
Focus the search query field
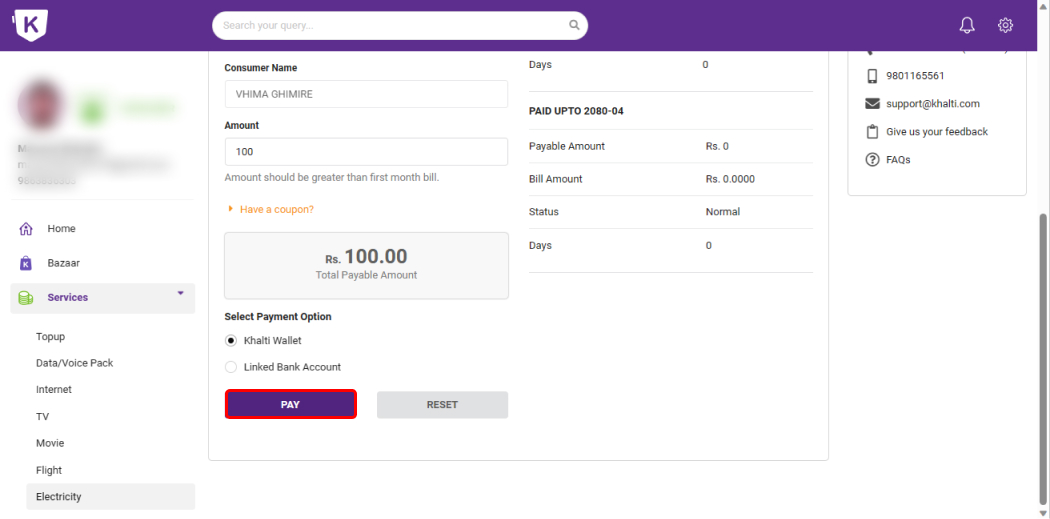point(400,25)
